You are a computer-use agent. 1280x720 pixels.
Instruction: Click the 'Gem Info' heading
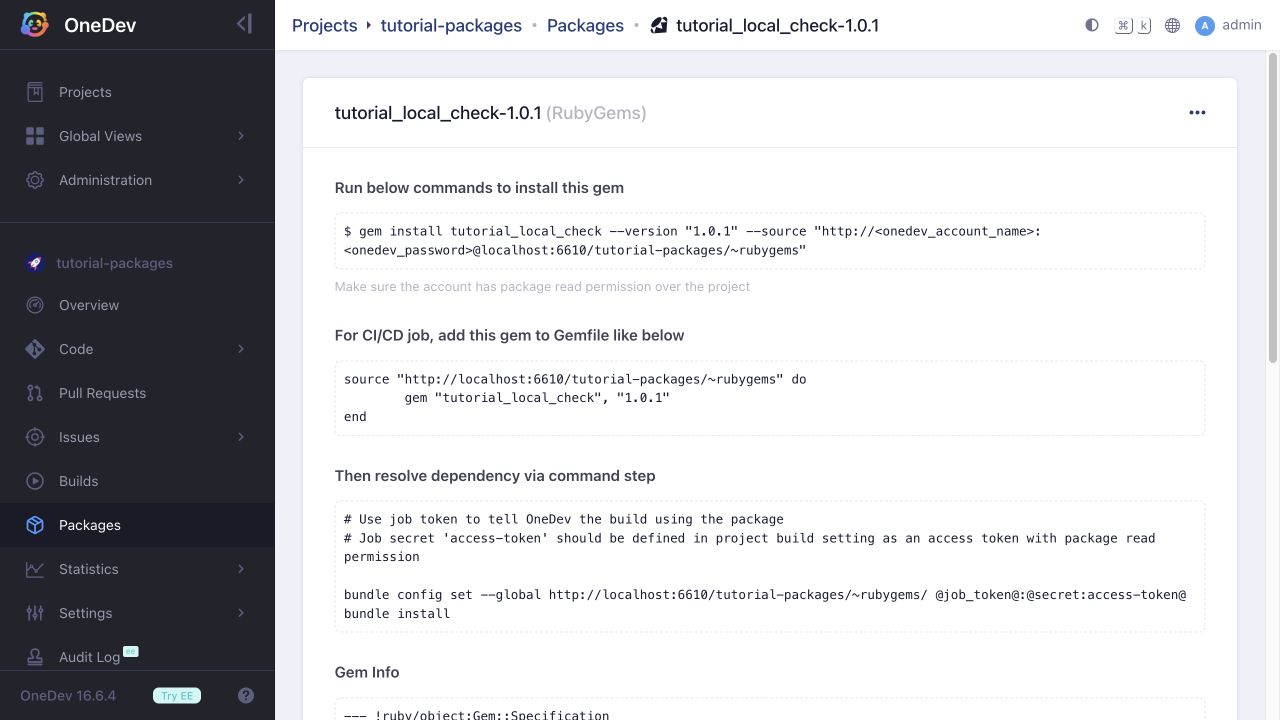(367, 672)
